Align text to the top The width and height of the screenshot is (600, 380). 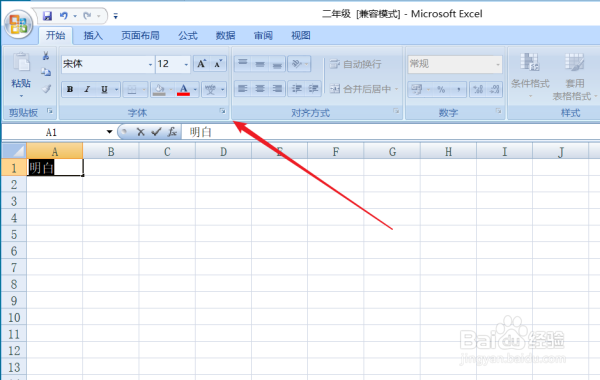coord(243,64)
